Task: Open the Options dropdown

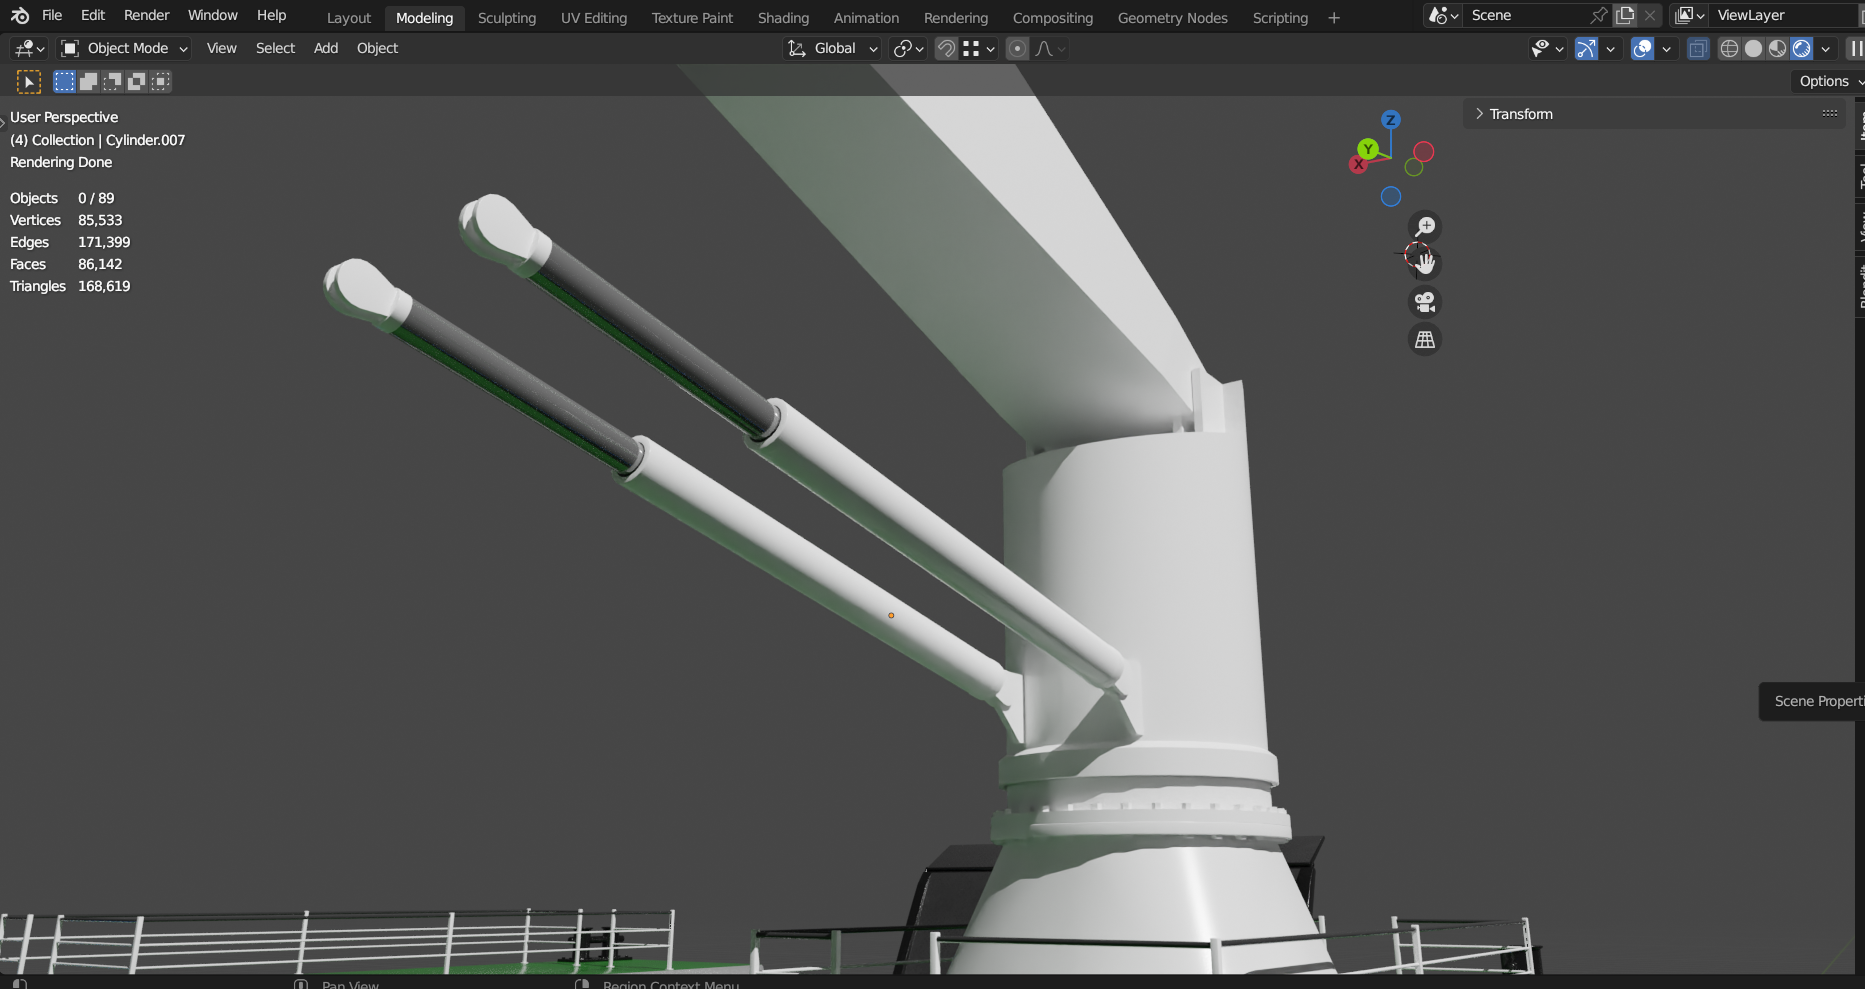Action: click(1828, 81)
